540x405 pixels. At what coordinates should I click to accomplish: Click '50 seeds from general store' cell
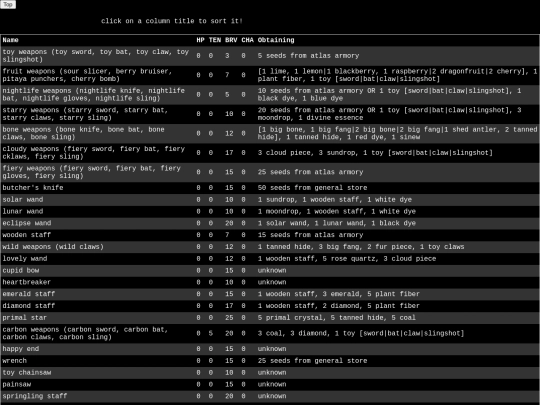[x=313, y=188]
